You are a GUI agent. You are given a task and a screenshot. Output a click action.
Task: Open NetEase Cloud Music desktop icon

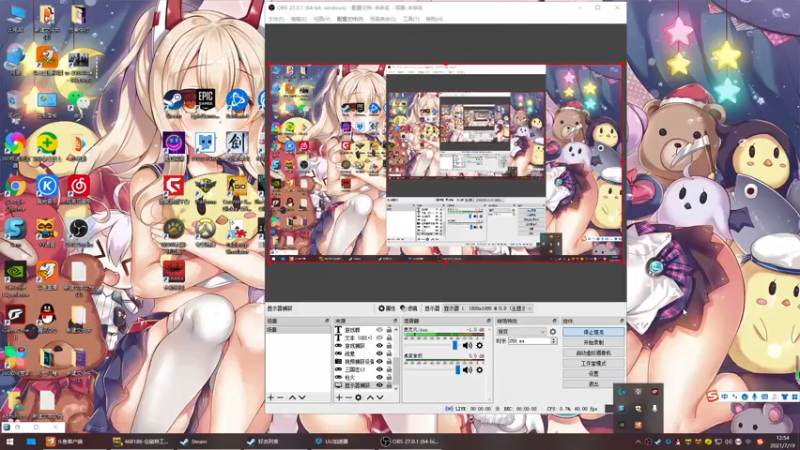tap(79, 190)
